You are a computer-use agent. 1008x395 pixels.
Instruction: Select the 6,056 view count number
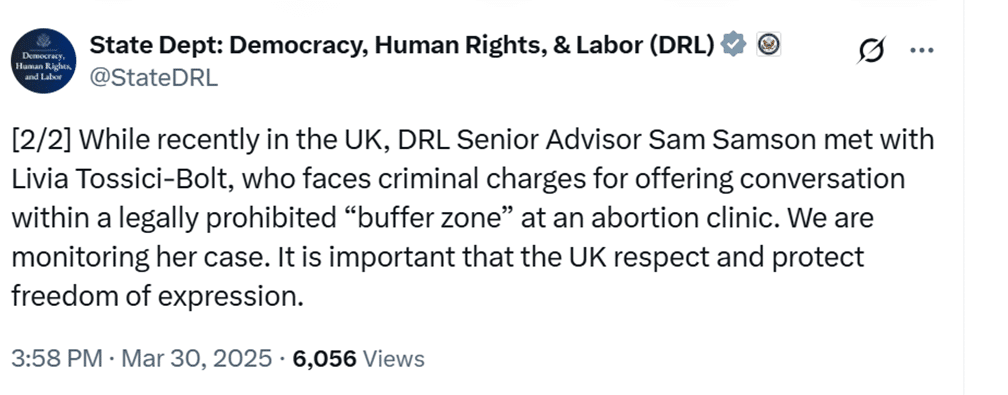(x=324, y=358)
